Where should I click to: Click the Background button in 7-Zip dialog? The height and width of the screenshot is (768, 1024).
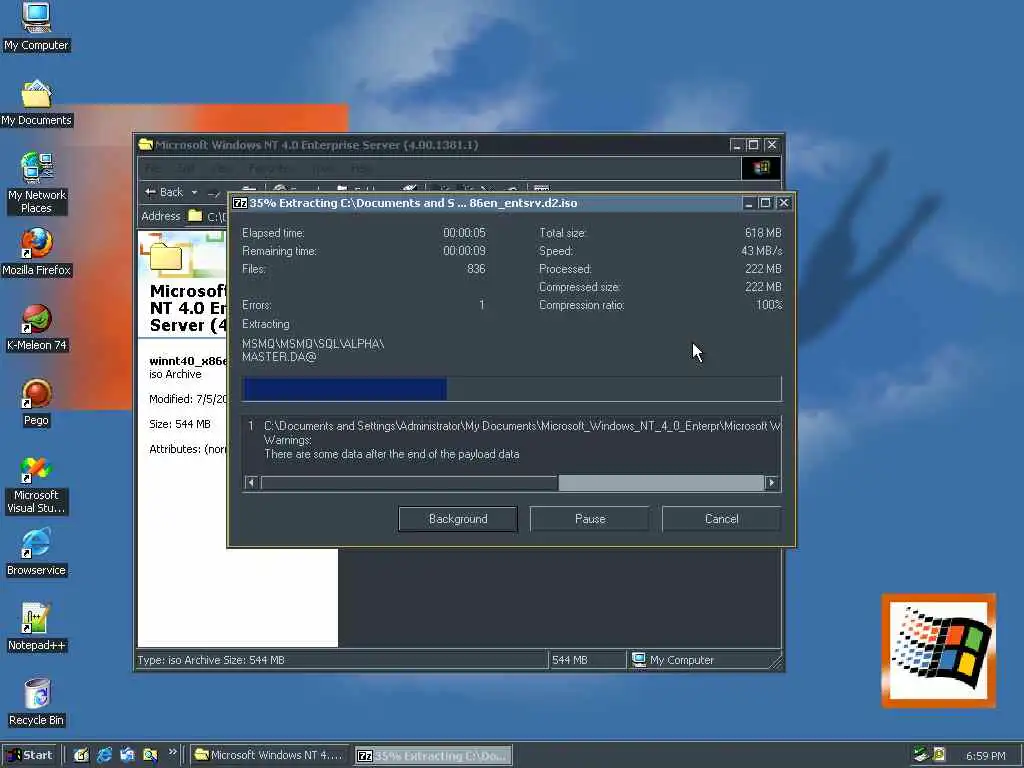point(458,519)
